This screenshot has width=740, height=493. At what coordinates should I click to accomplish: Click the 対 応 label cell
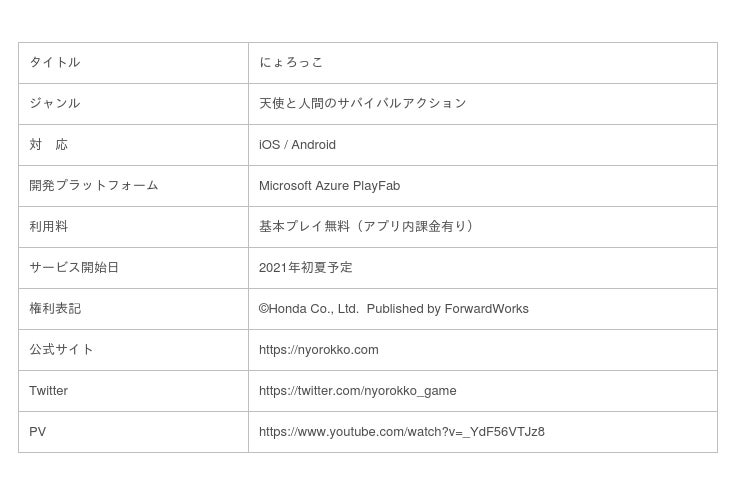click(49, 145)
